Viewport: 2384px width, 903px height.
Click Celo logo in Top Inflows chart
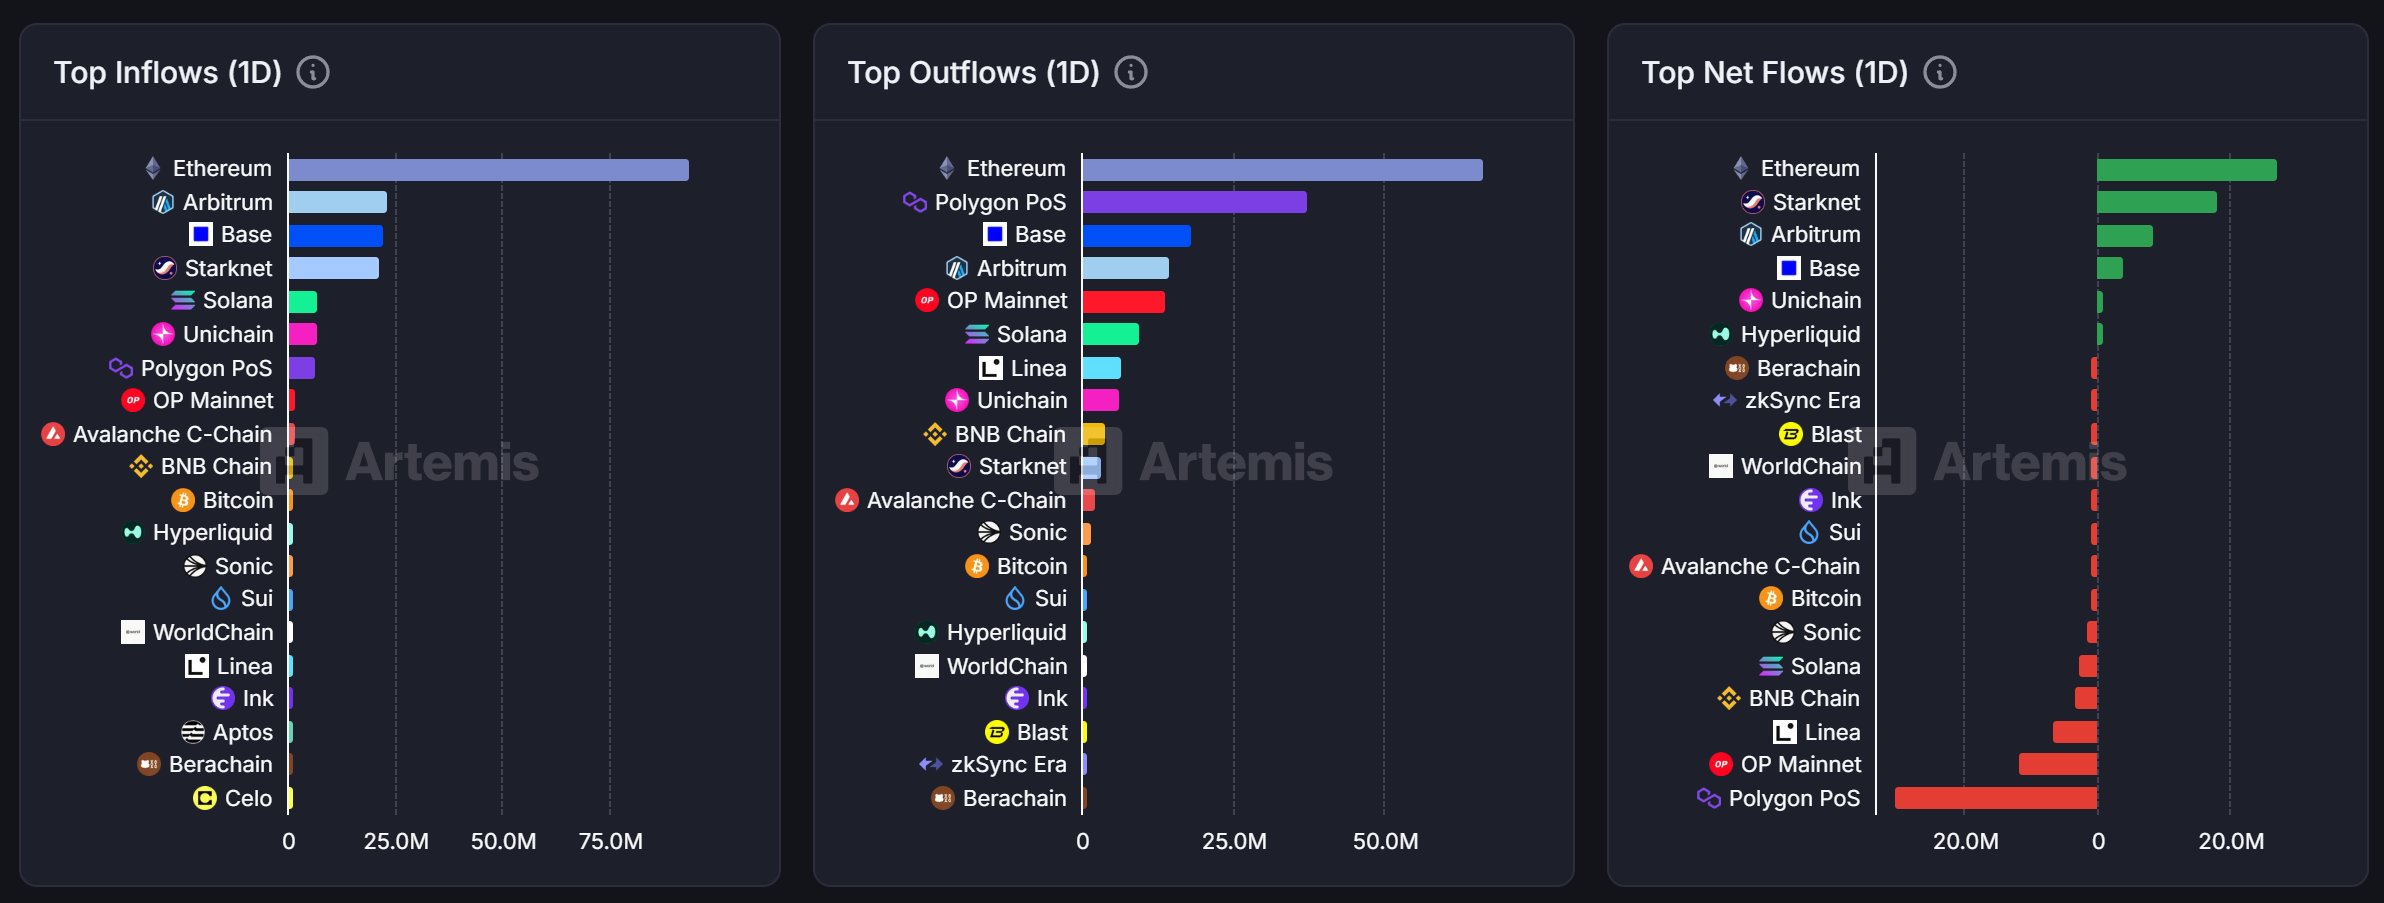point(205,798)
